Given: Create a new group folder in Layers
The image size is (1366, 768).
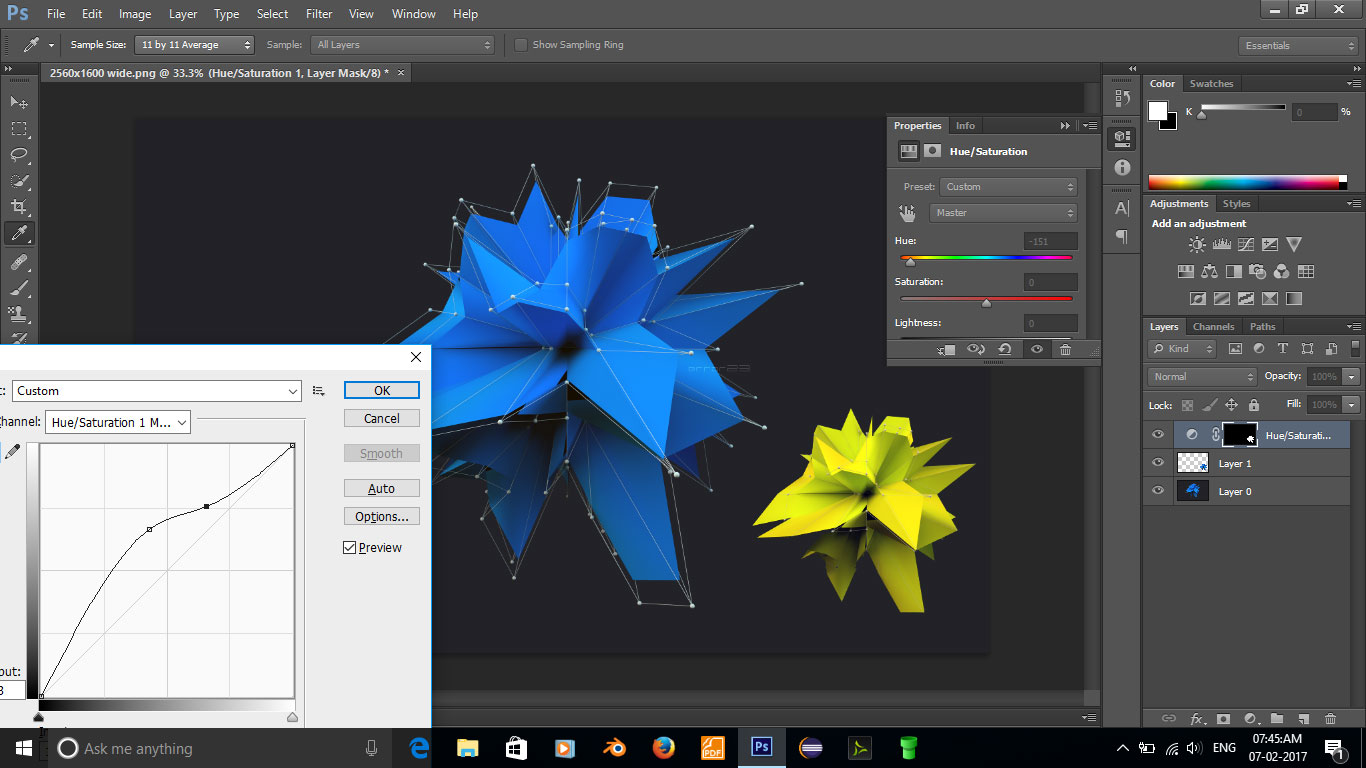Looking at the screenshot, I should [1277, 719].
